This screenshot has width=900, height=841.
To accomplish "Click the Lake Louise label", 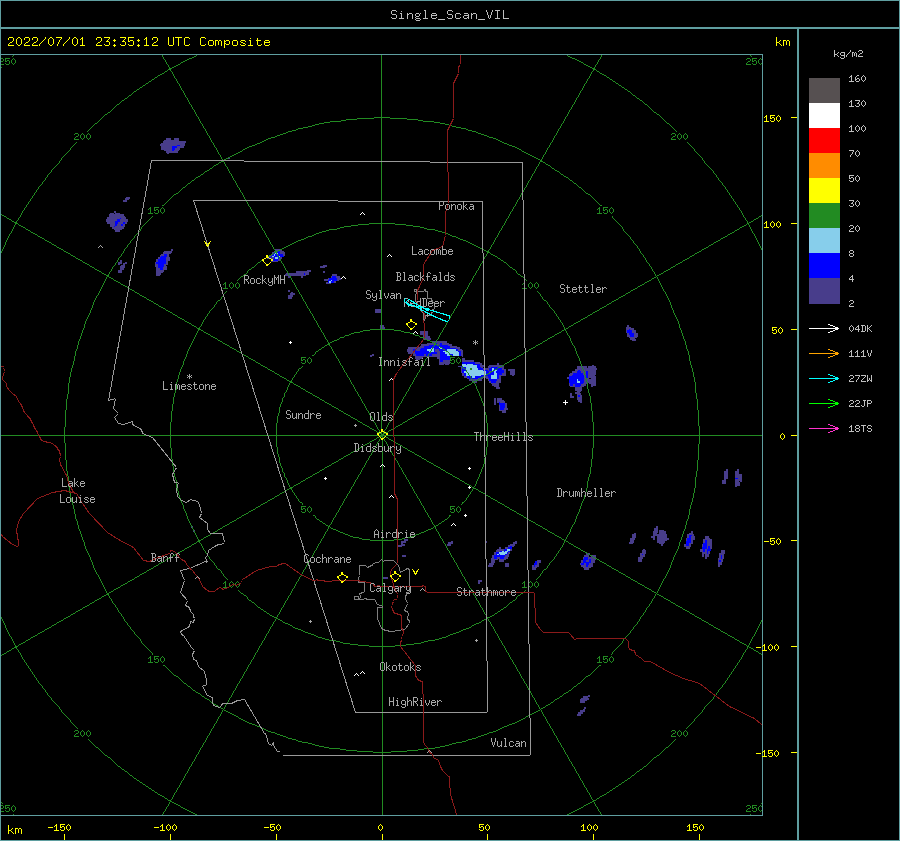I will (77, 491).
